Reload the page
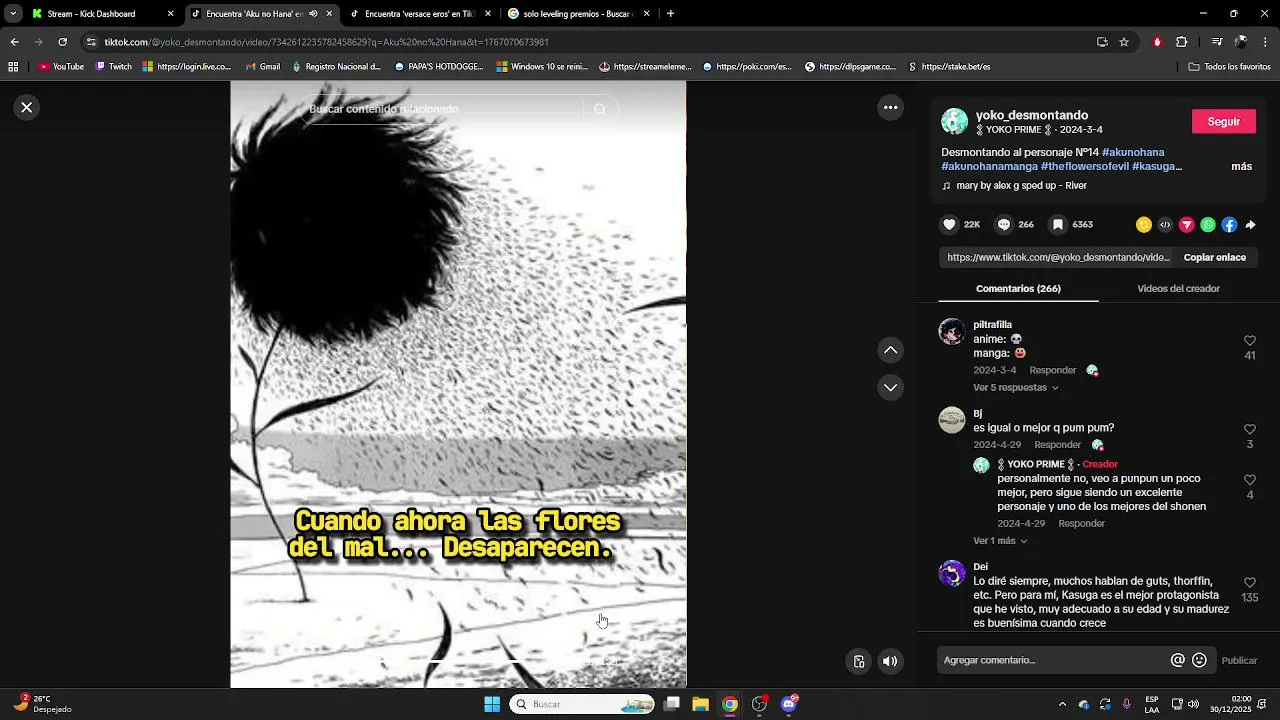This screenshot has width=1280, height=720. click(x=62, y=42)
